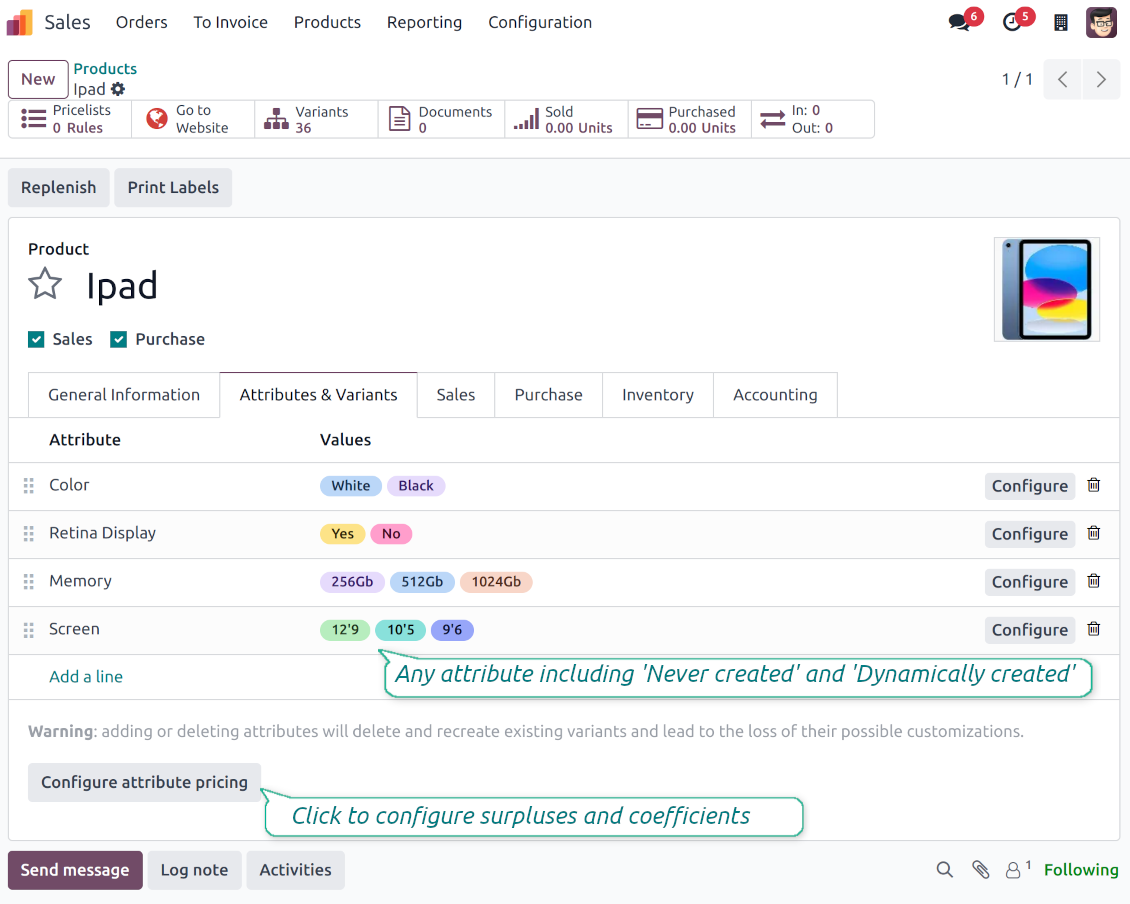Switch to the Inventory tab
1130x904 pixels.
click(x=658, y=395)
